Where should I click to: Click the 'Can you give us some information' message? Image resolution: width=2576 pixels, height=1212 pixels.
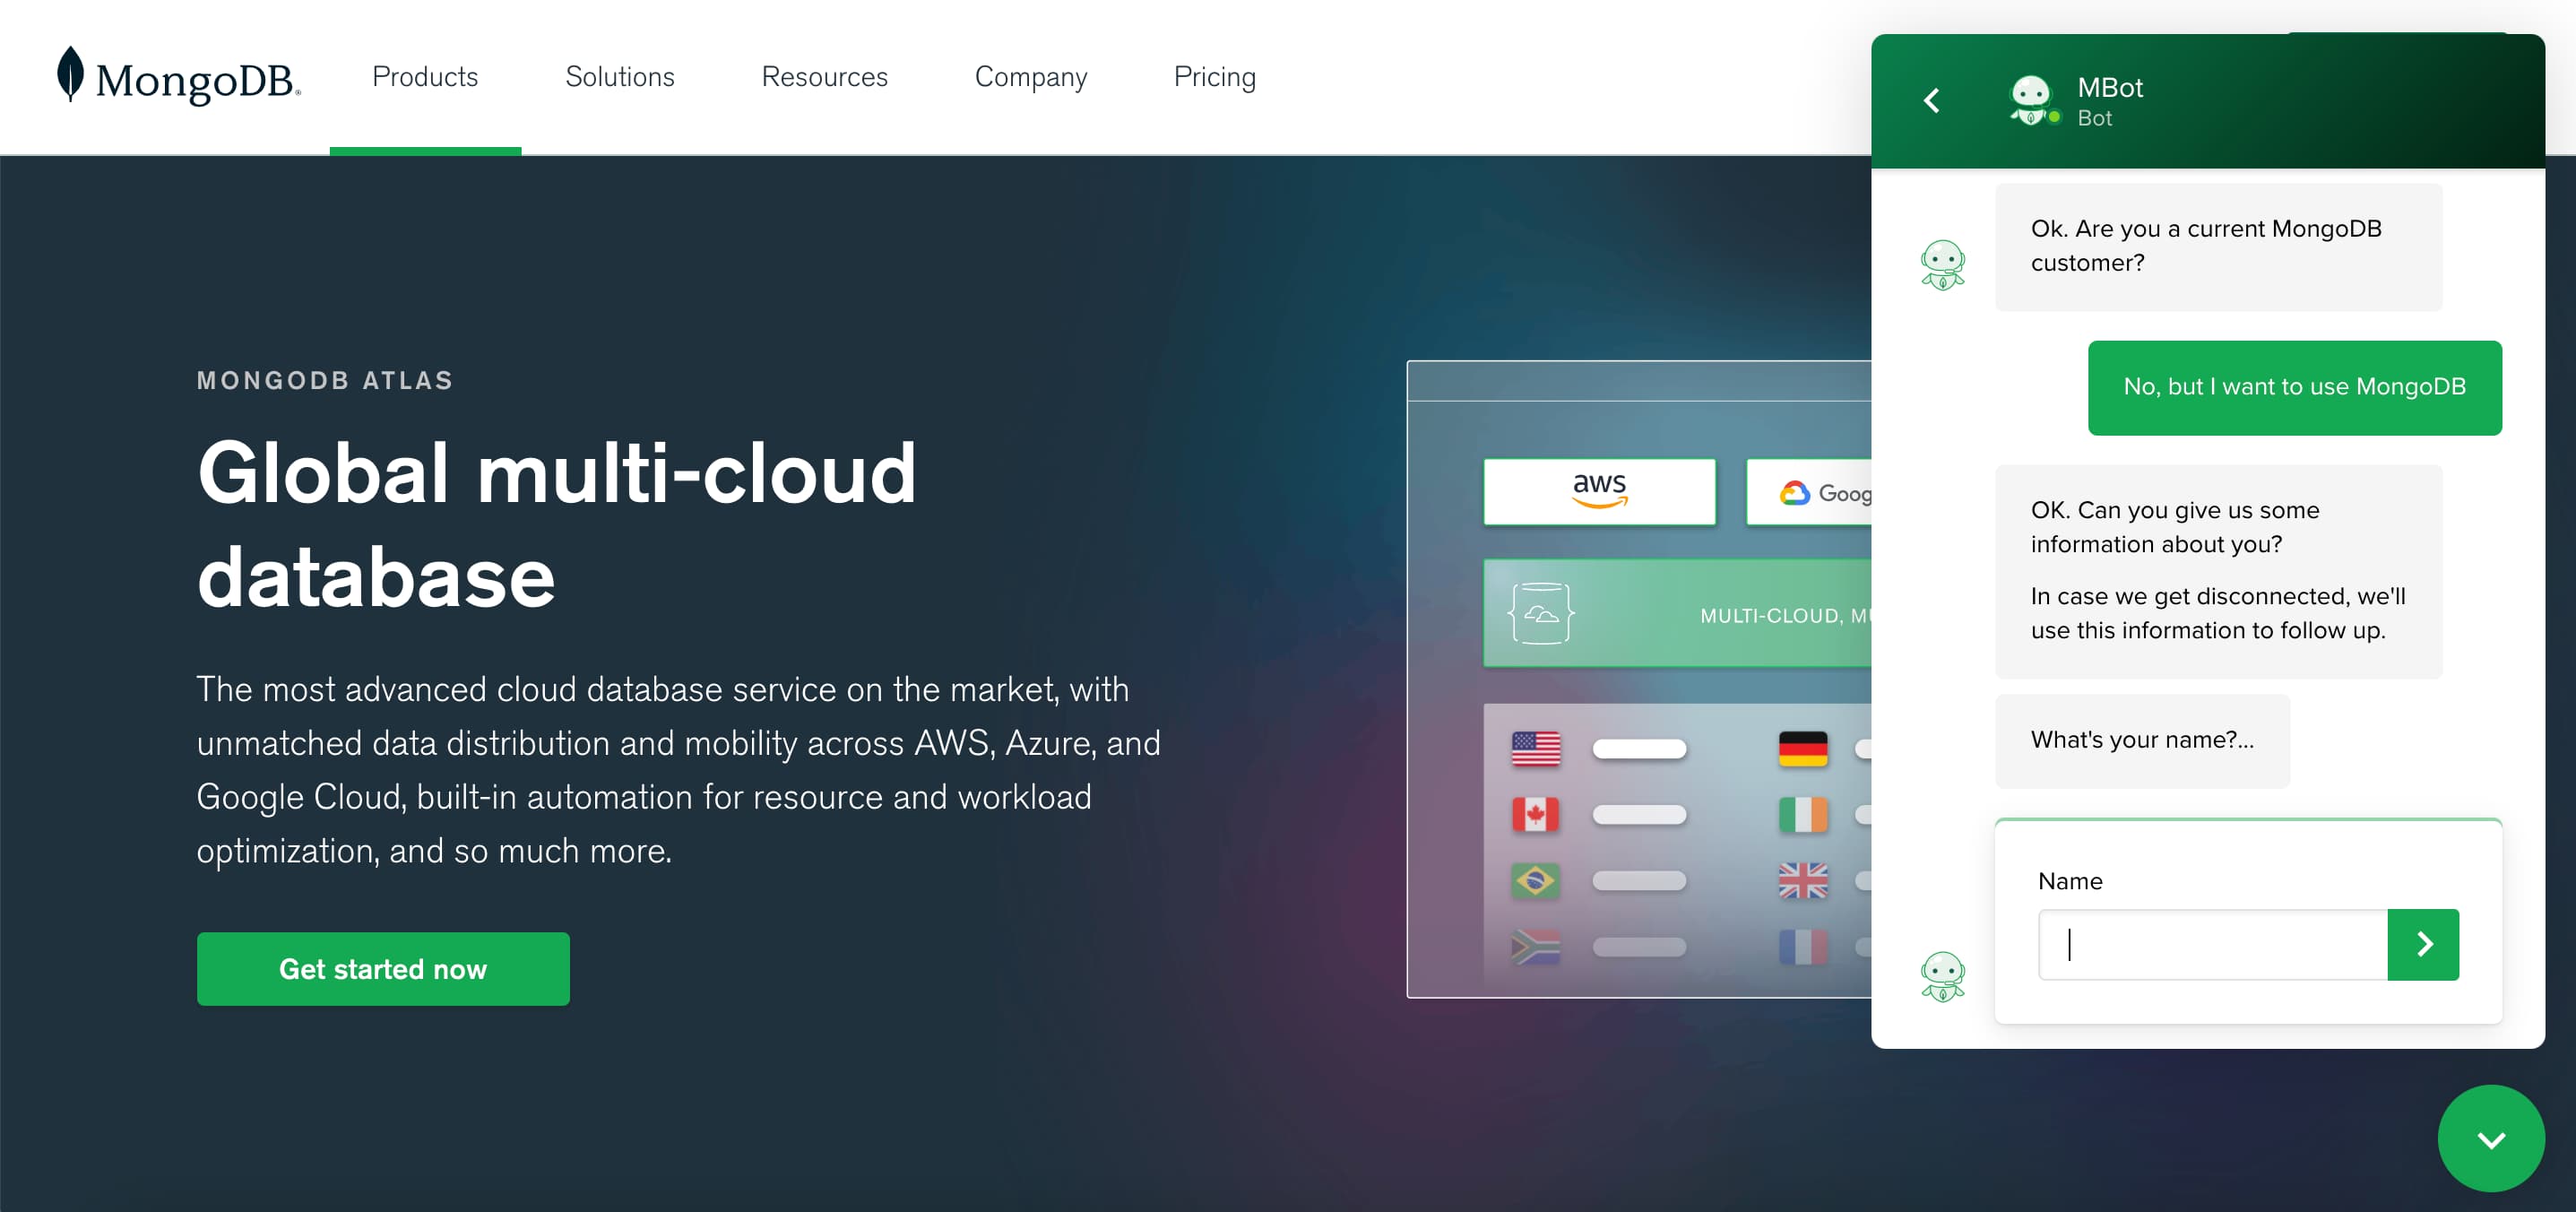click(2218, 571)
